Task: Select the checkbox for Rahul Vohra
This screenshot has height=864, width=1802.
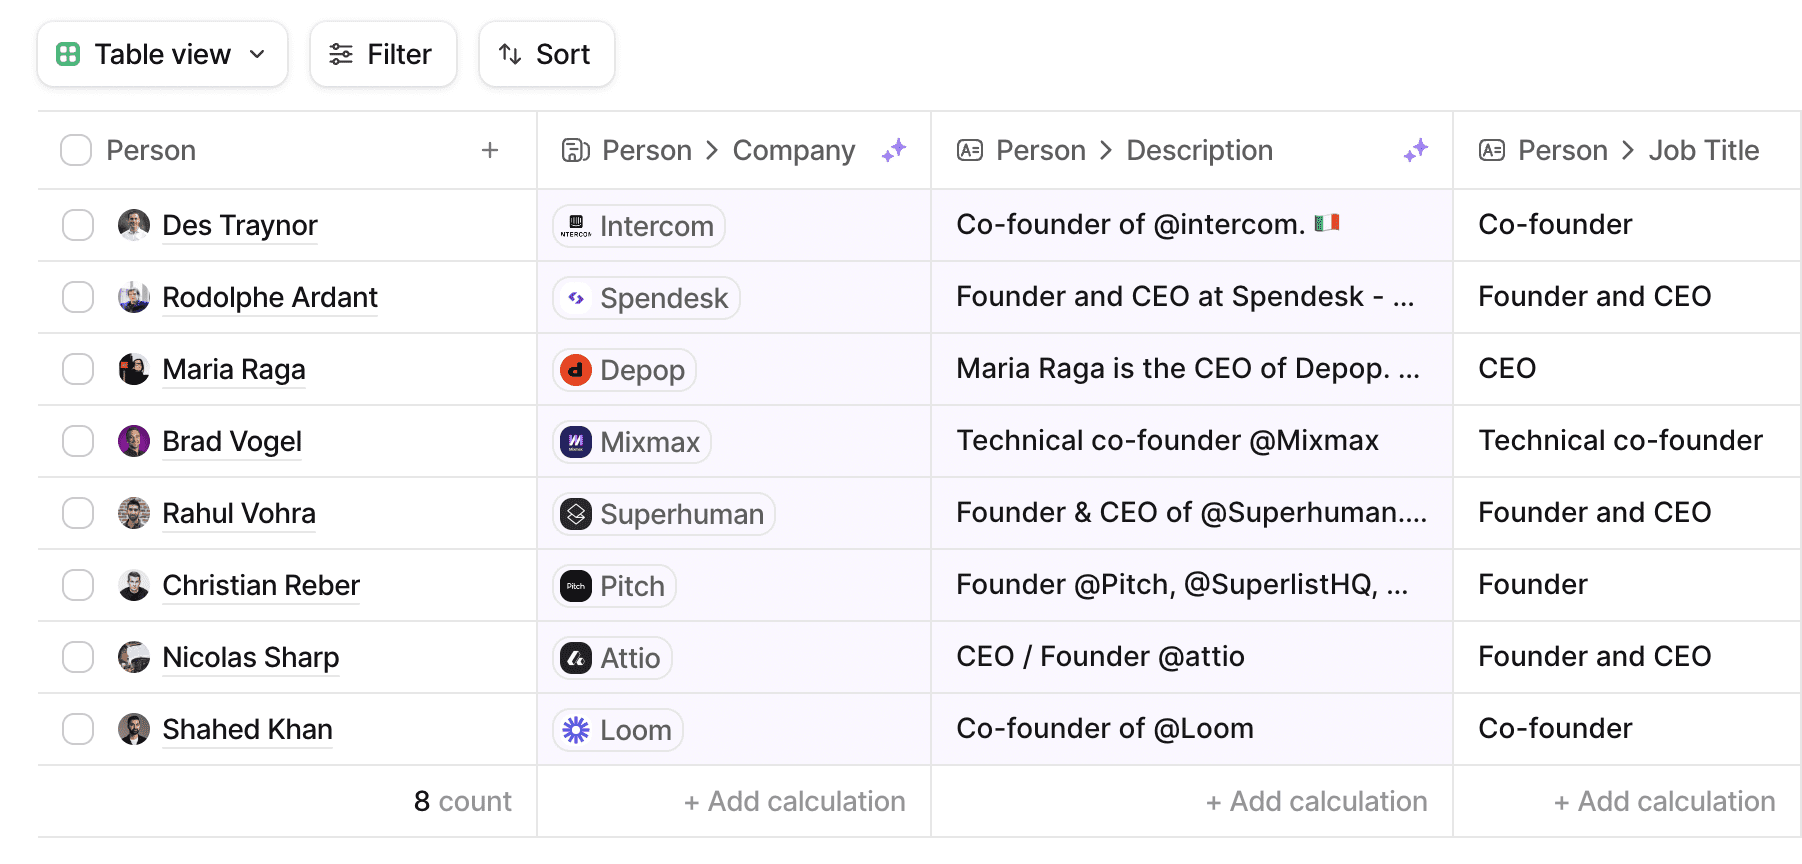Action: [x=78, y=513]
